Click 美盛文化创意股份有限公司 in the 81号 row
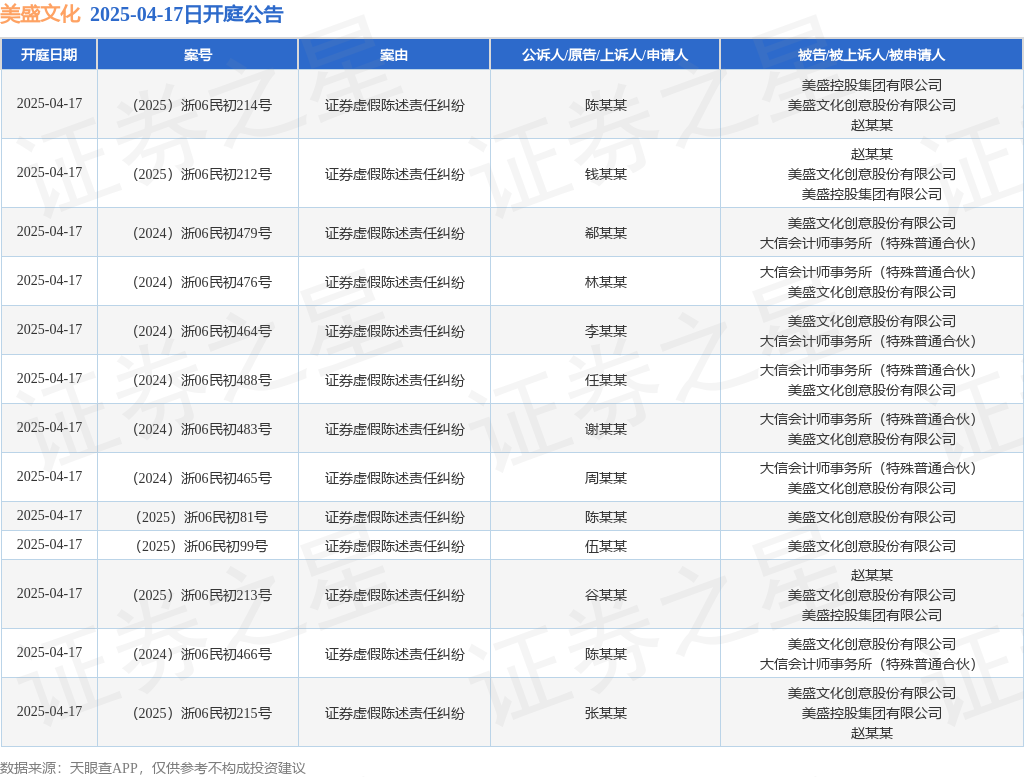The width and height of the screenshot is (1024, 777). click(871, 517)
